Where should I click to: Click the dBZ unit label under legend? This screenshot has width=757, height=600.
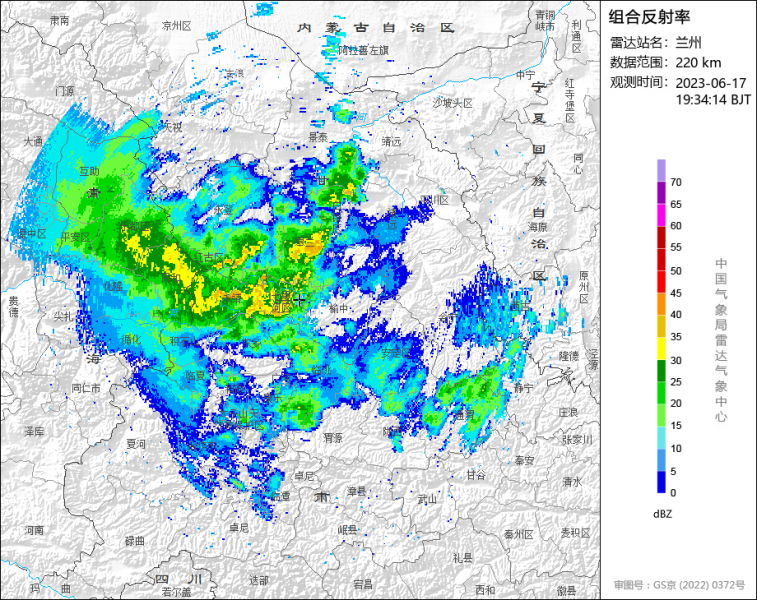[662, 513]
